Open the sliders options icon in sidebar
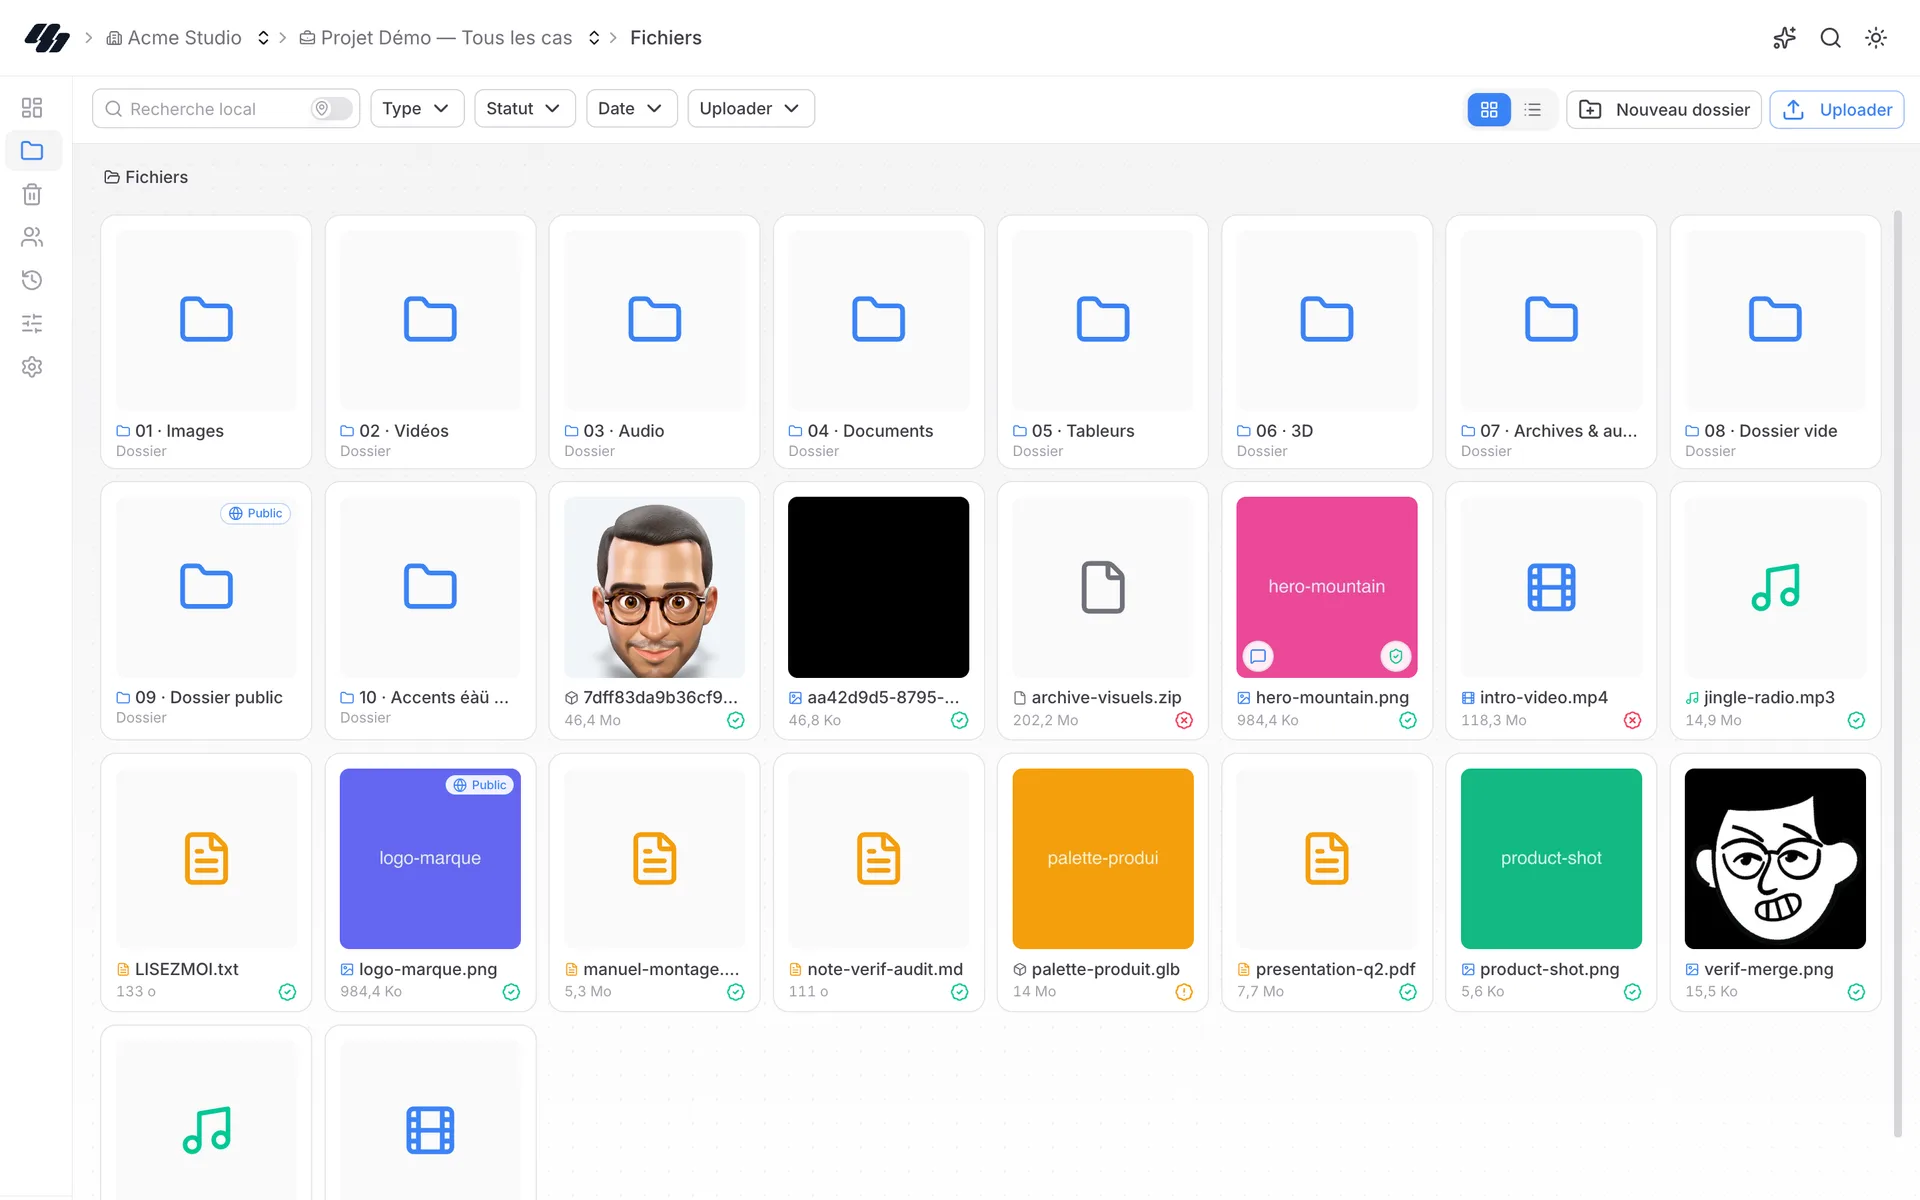1920x1200 pixels. click(x=32, y=323)
